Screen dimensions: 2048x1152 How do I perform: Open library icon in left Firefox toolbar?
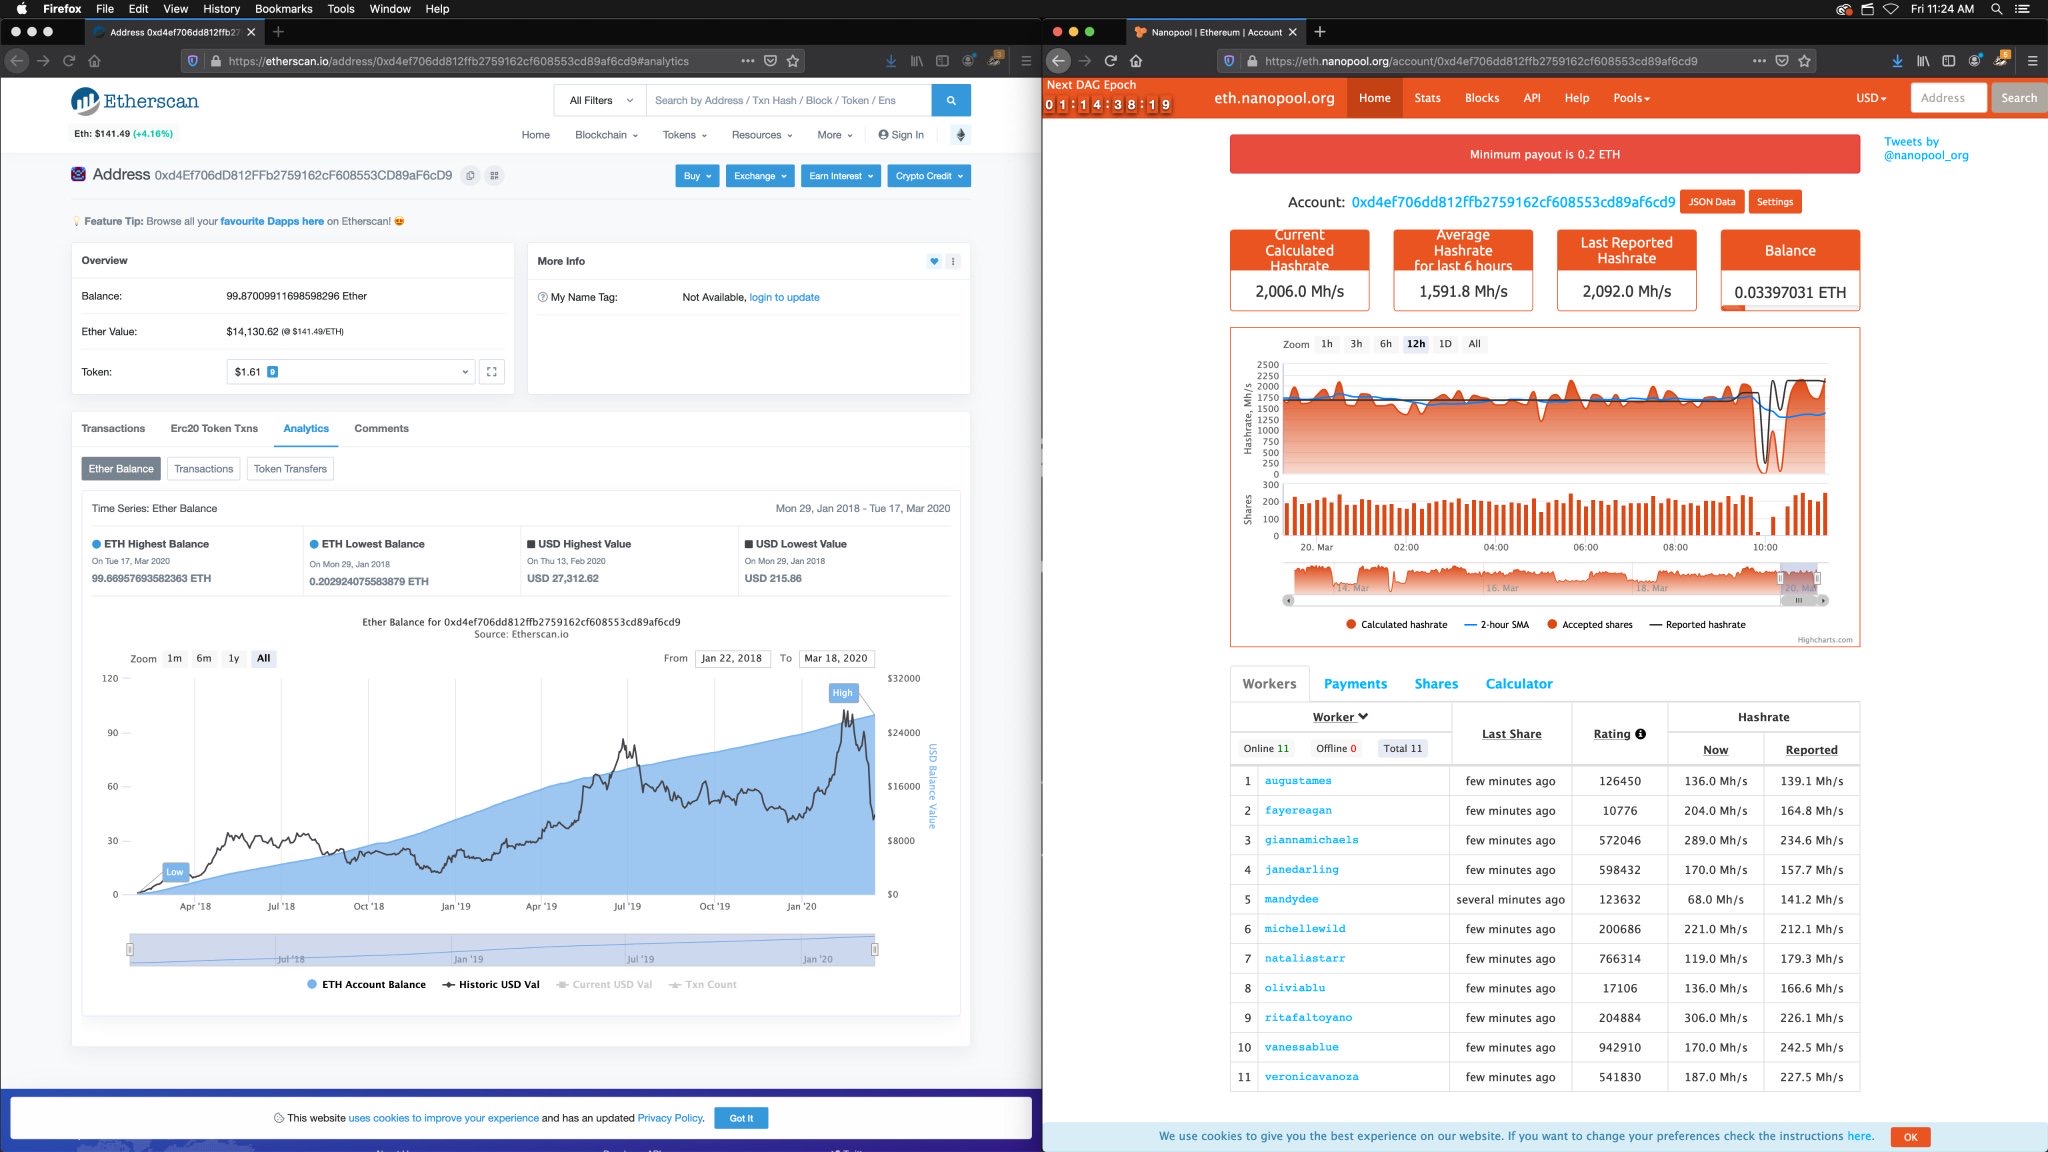pyautogui.click(x=916, y=61)
